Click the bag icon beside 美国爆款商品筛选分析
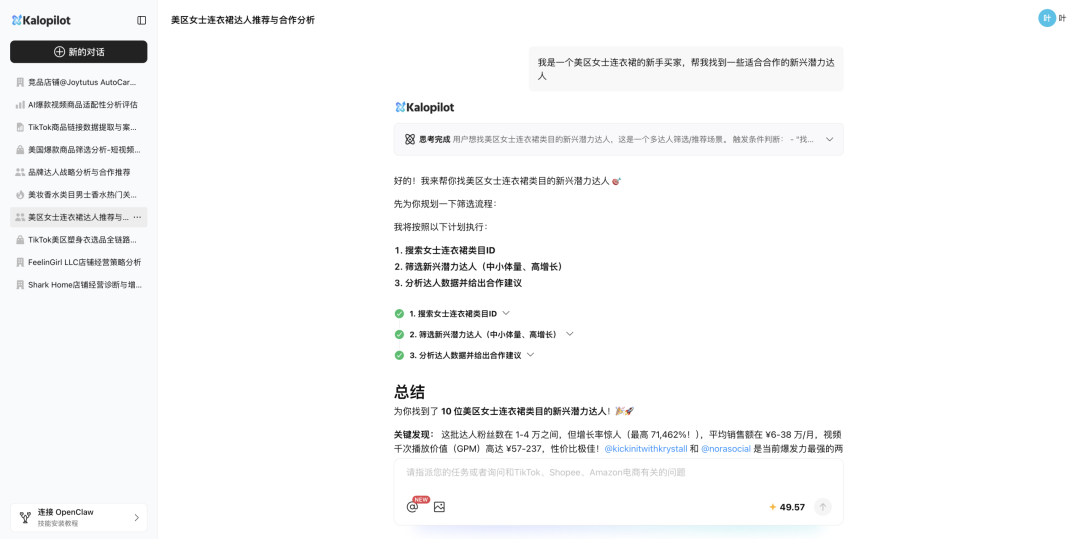Image resolution: width=1080 pixels, height=539 pixels. coord(20,149)
